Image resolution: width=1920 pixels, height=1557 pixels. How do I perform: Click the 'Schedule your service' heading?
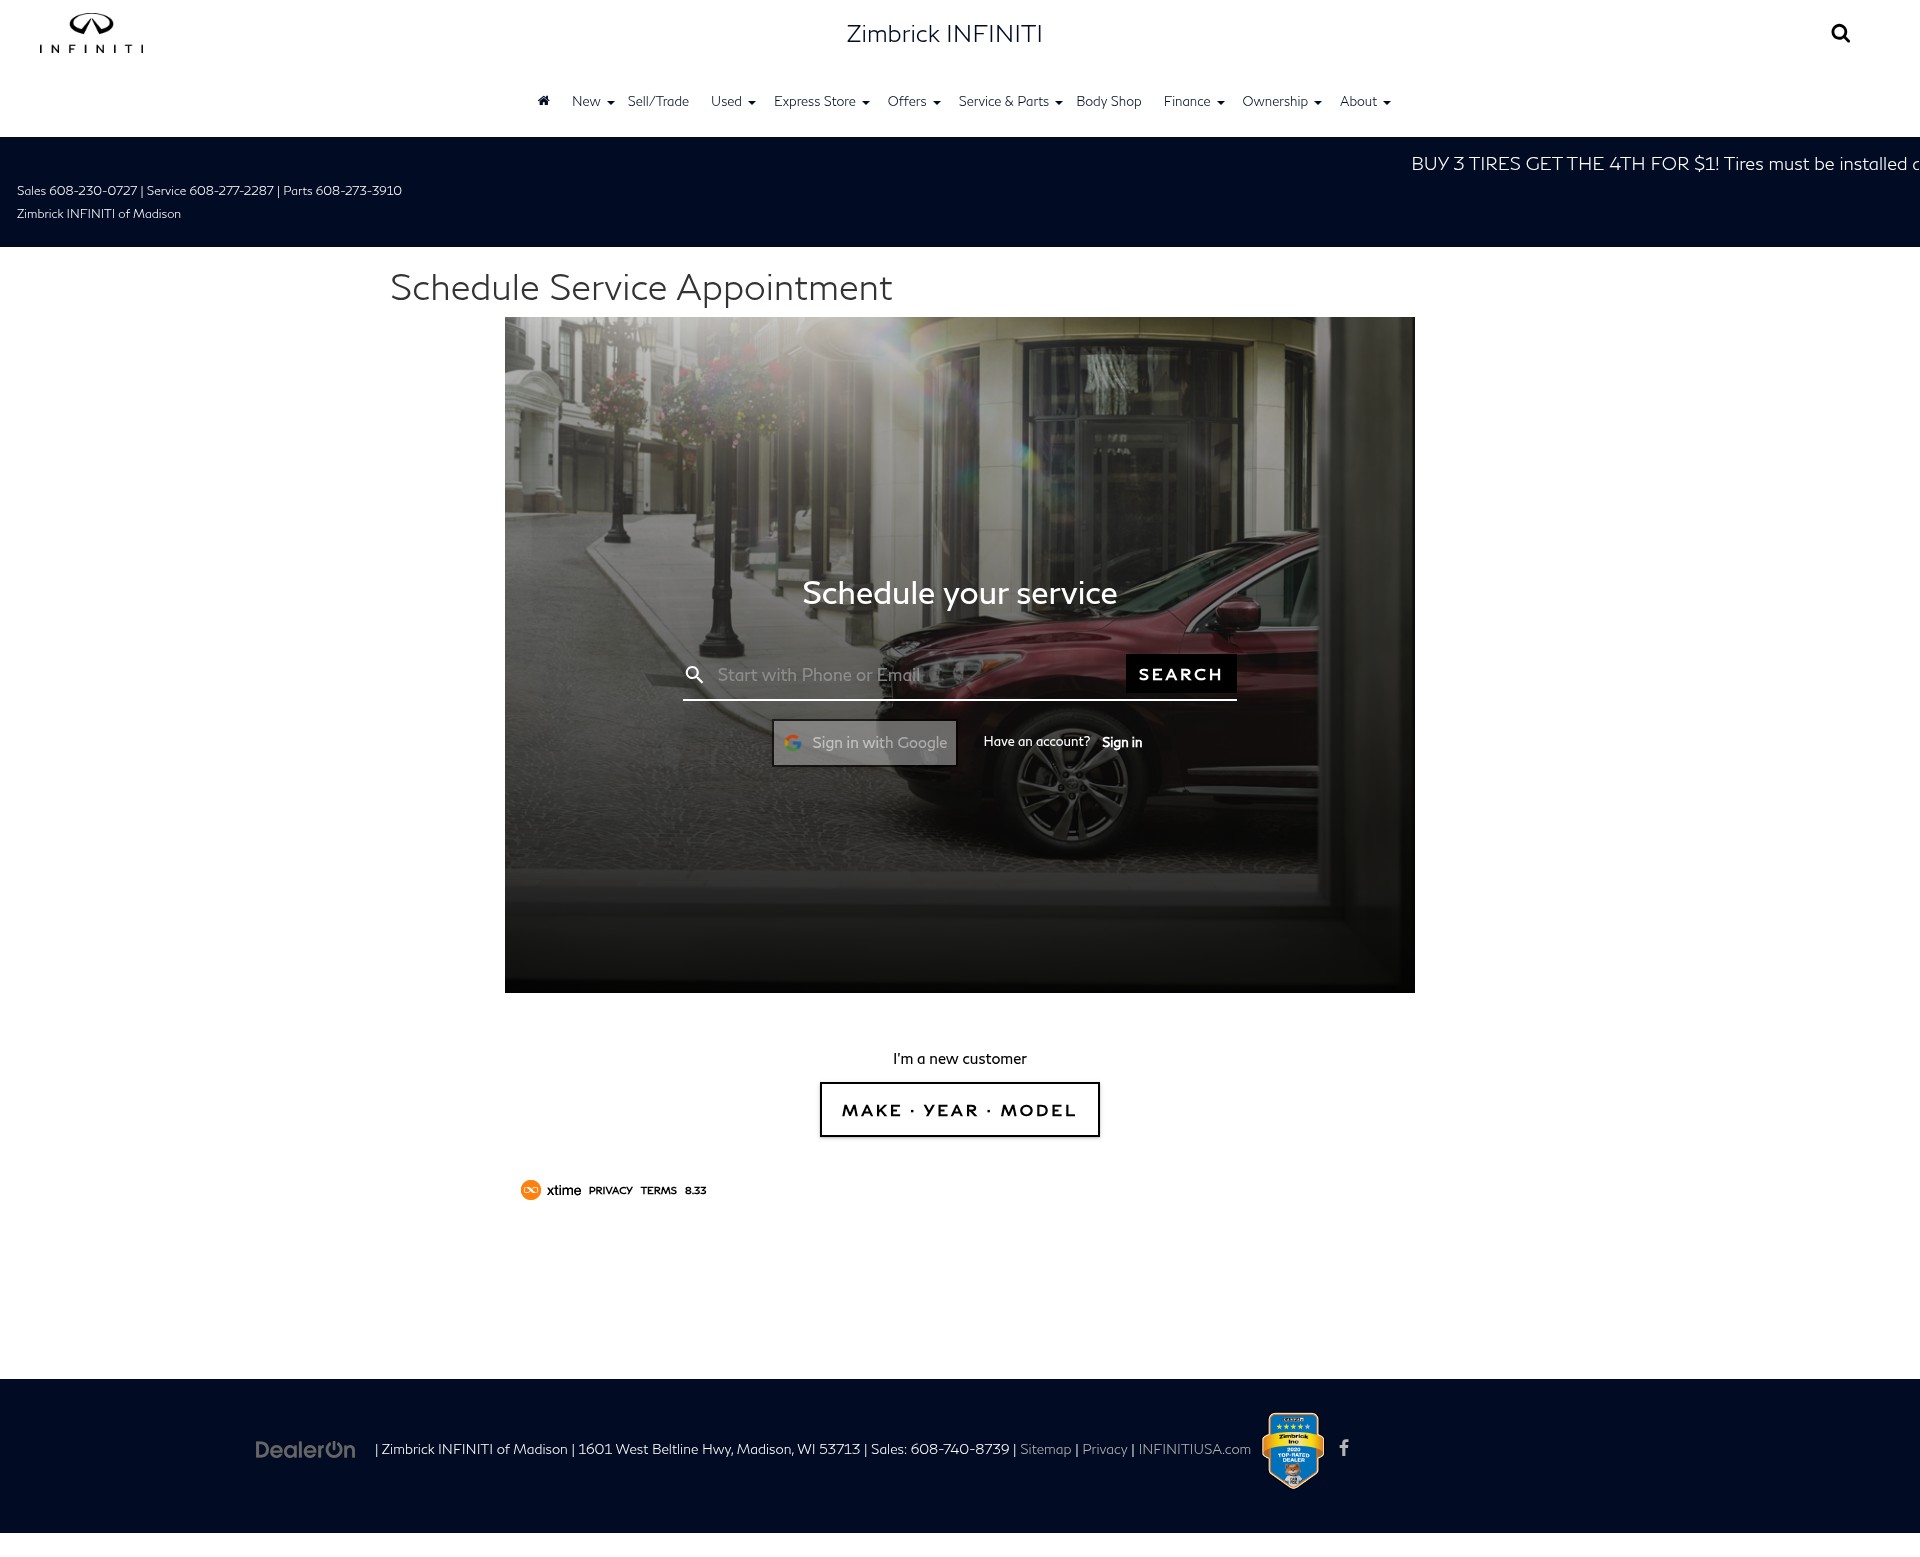coord(960,593)
